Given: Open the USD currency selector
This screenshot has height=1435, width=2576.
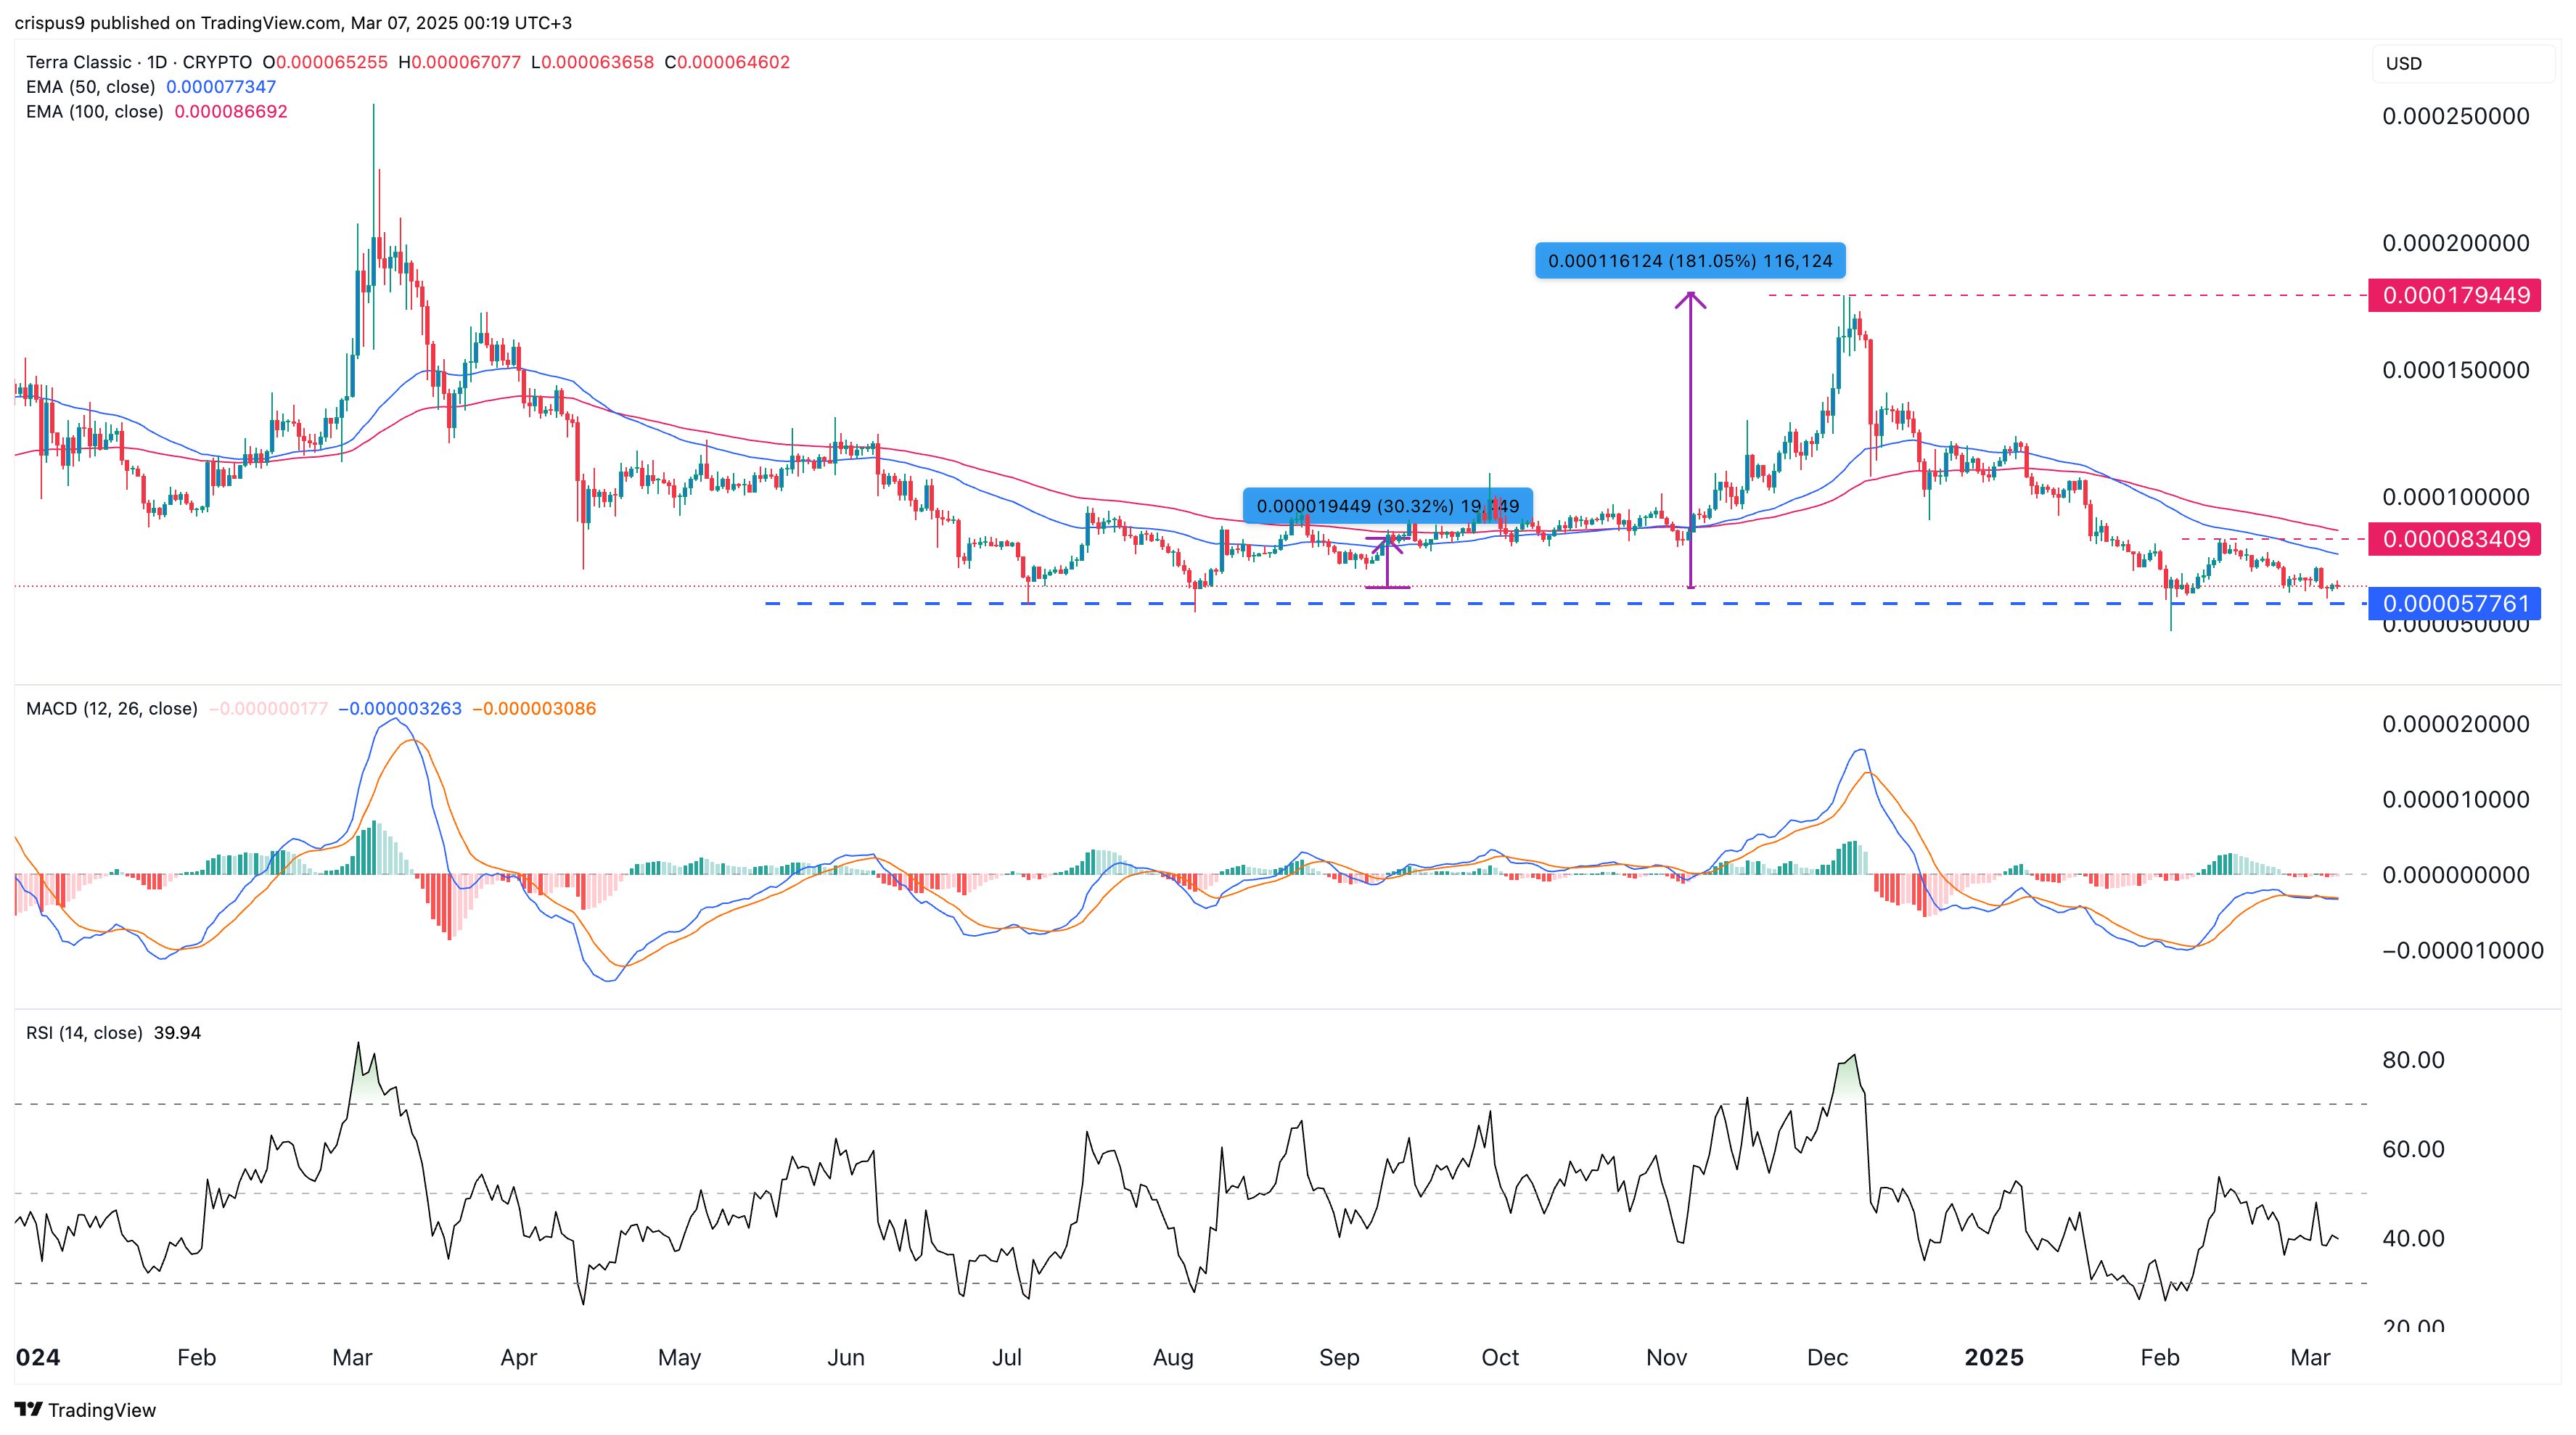Looking at the screenshot, I should coord(2404,64).
